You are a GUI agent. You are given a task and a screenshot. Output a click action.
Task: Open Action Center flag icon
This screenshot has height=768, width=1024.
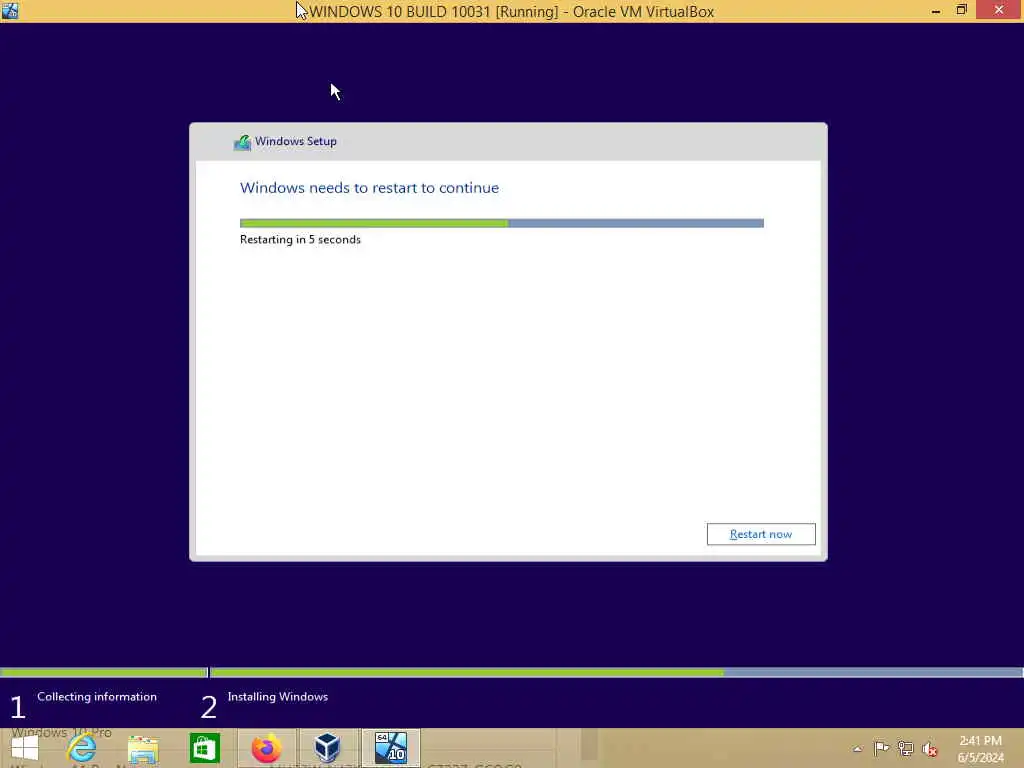881,748
